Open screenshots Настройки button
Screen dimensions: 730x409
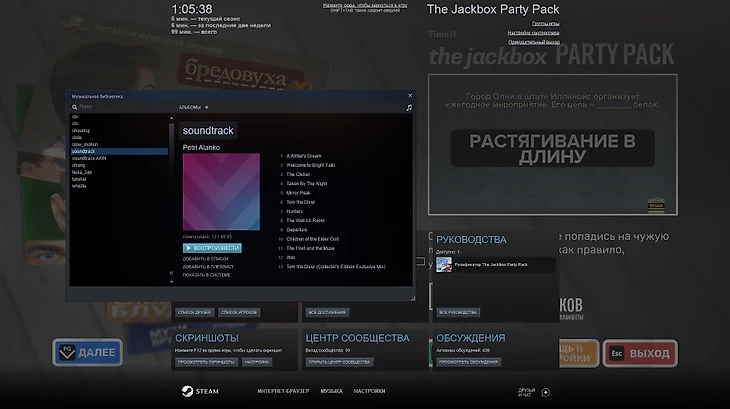coord(257,362)
